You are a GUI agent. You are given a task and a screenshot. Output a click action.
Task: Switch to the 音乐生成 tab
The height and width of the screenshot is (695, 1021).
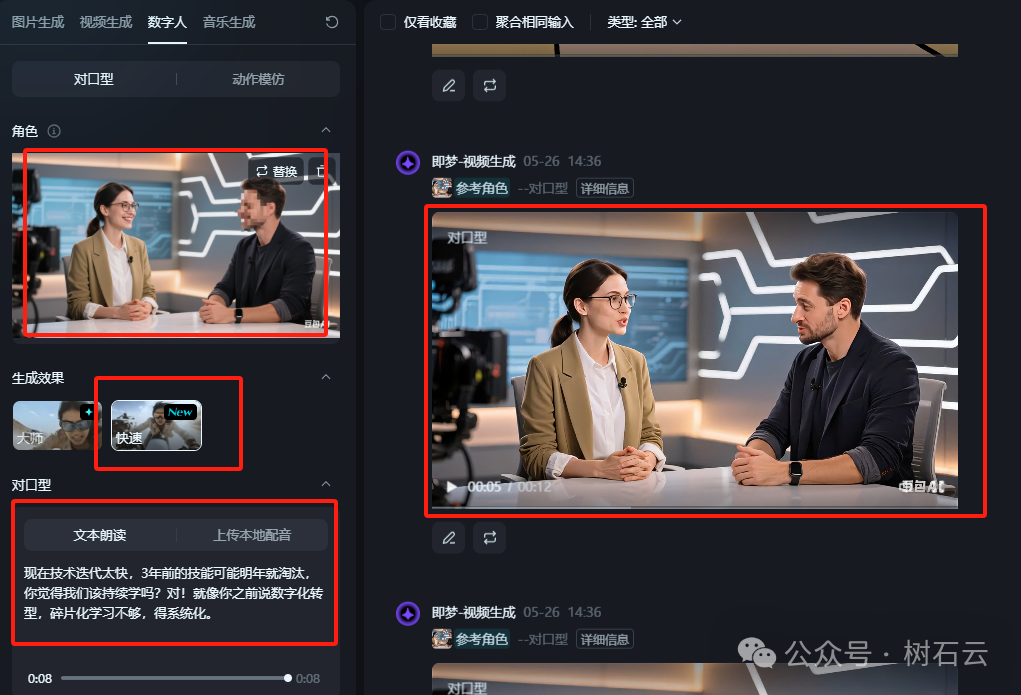[229, 21]
